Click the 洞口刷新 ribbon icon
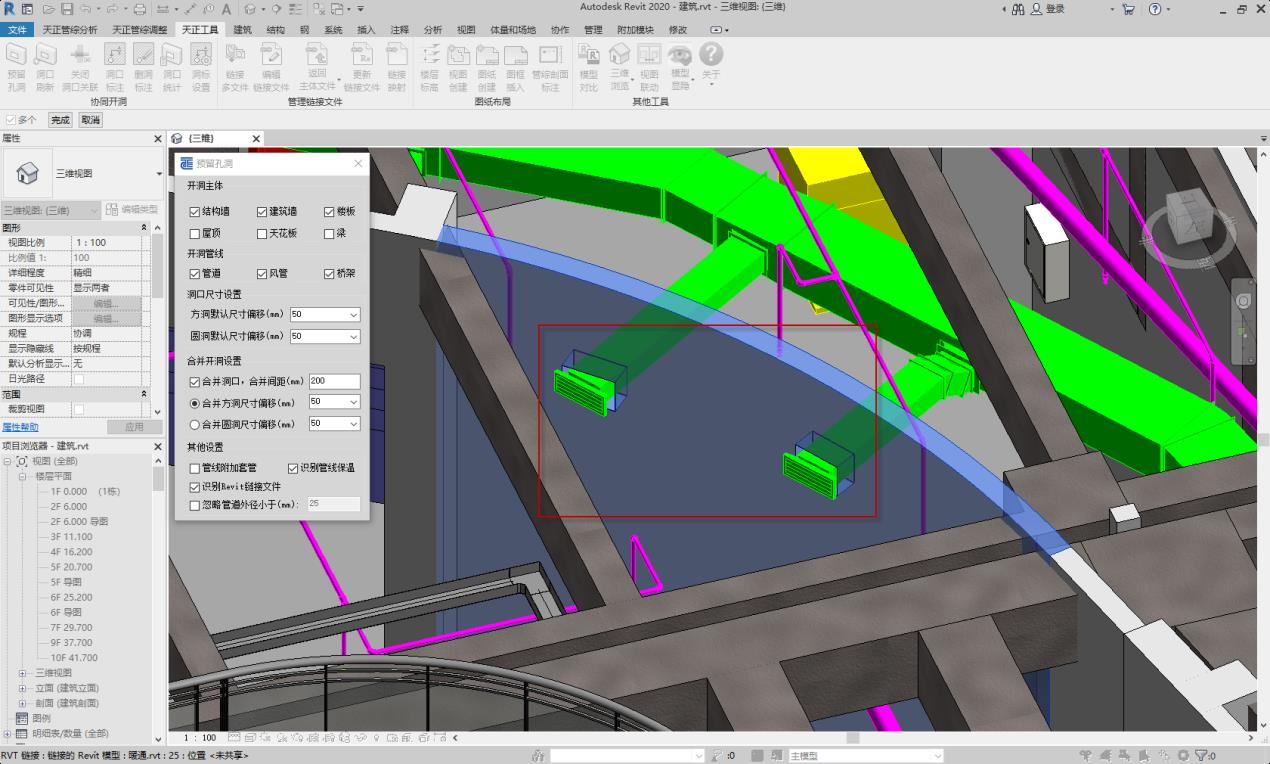 (45, 56)
